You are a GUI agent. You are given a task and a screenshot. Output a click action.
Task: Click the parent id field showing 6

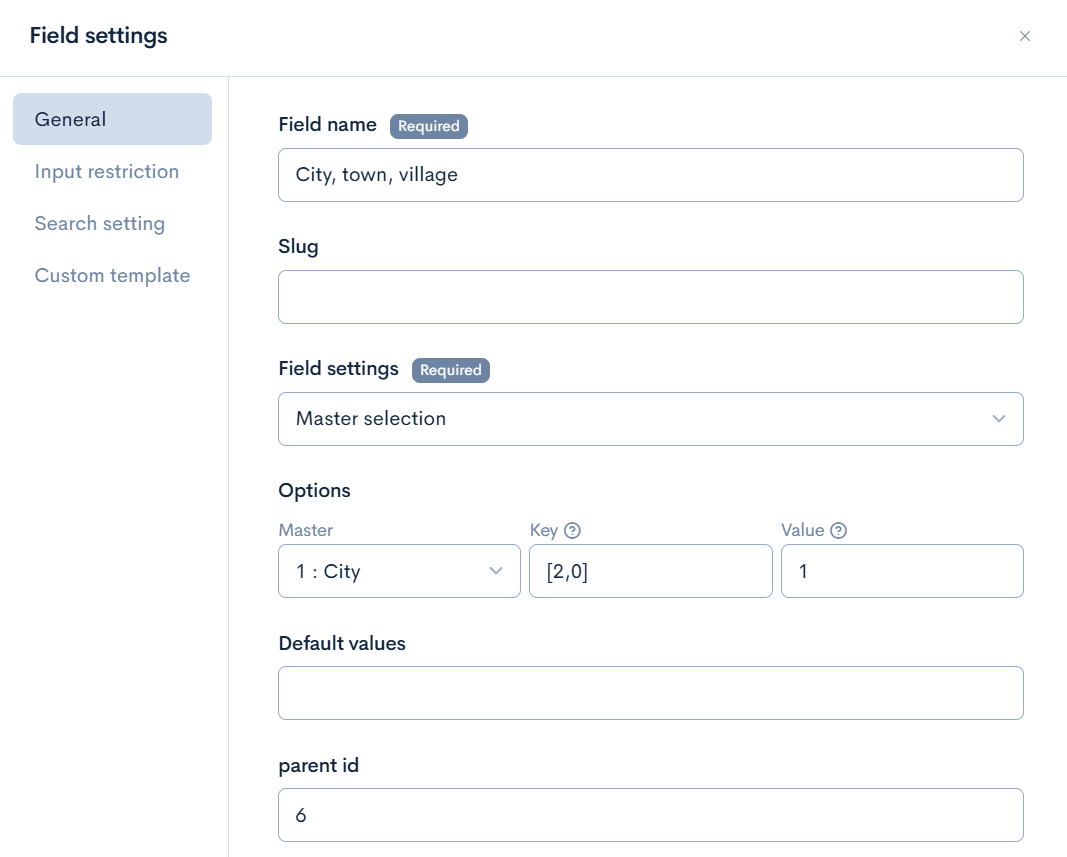pyautogui.click(x=650, y=815)
